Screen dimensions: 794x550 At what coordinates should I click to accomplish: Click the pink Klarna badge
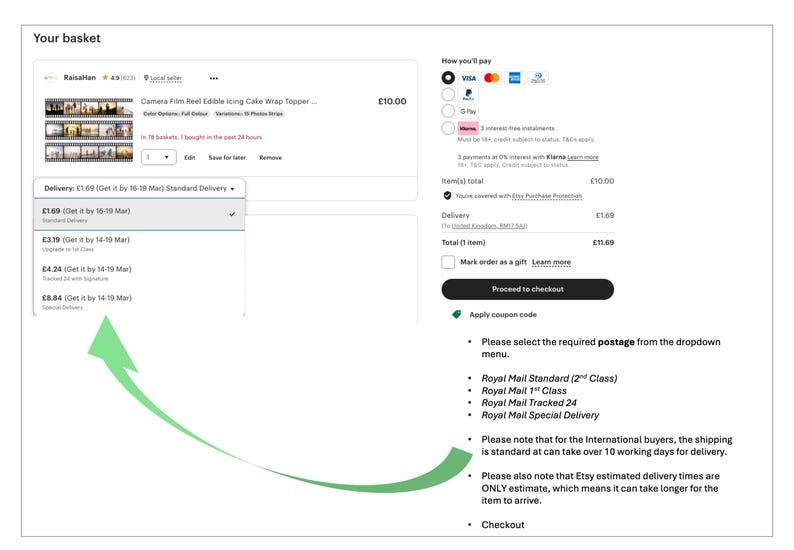pyautogui.click(x=468, y=128)
